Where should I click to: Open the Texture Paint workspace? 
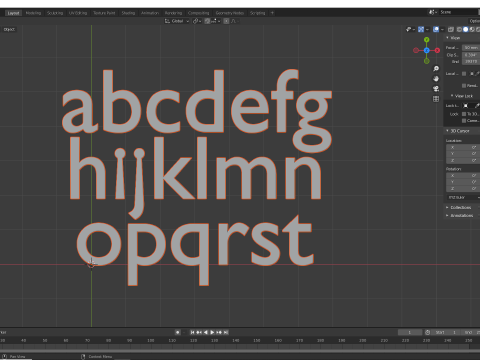(x=104, y=13)
